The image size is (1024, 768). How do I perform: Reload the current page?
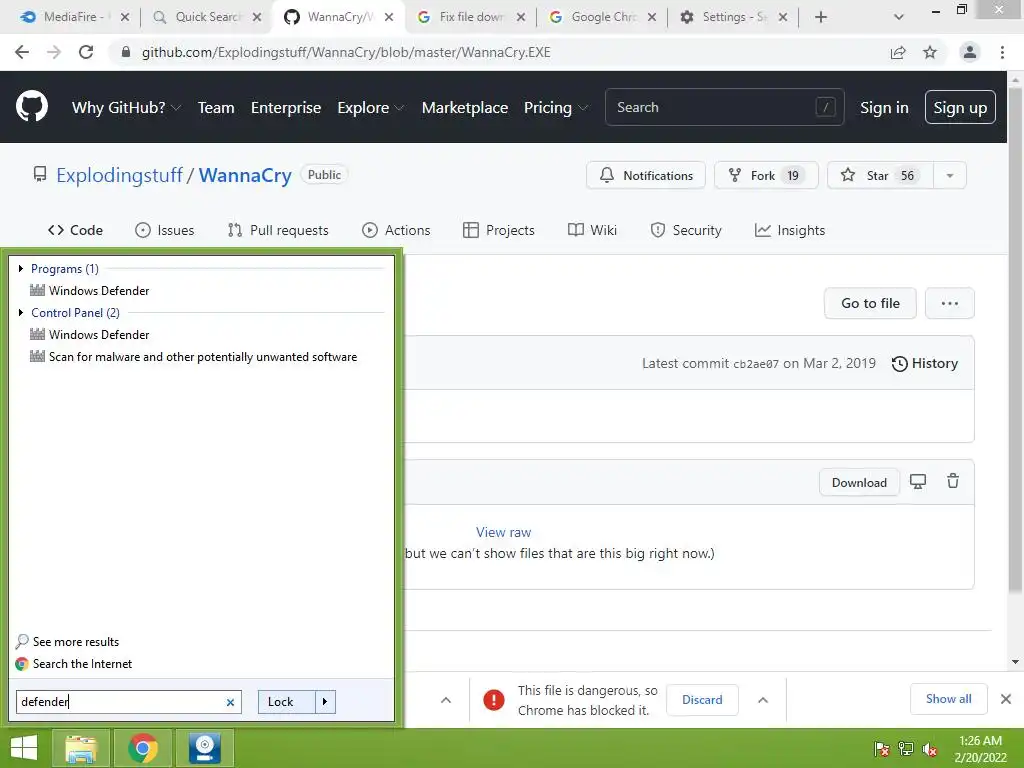click(x=86, y=52)
